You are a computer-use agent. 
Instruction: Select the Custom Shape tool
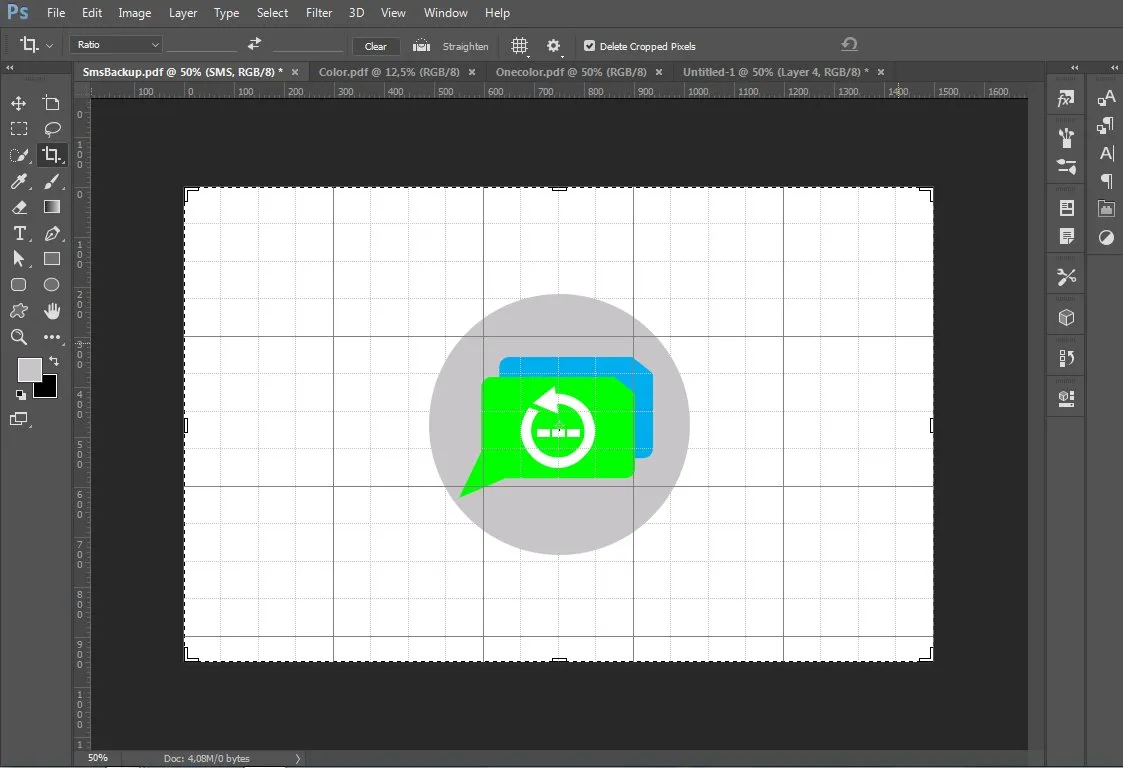pyautogui.click(x=19, y=311)
